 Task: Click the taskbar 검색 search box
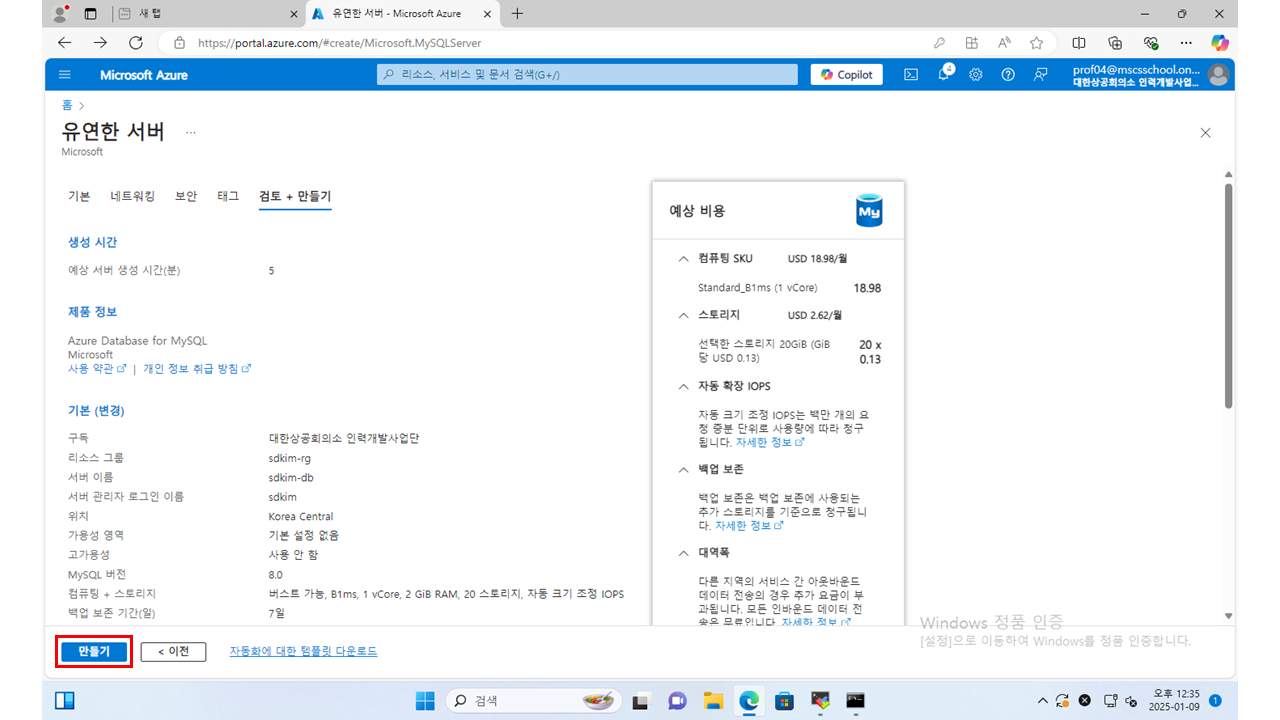click(x=534, y=701)
